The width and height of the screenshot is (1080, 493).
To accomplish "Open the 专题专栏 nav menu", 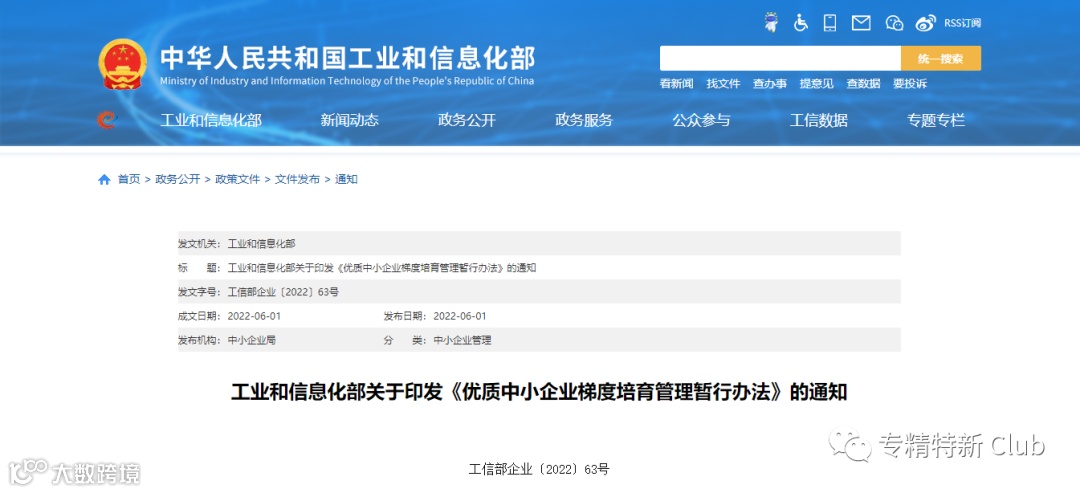I will tap(936, 120).
